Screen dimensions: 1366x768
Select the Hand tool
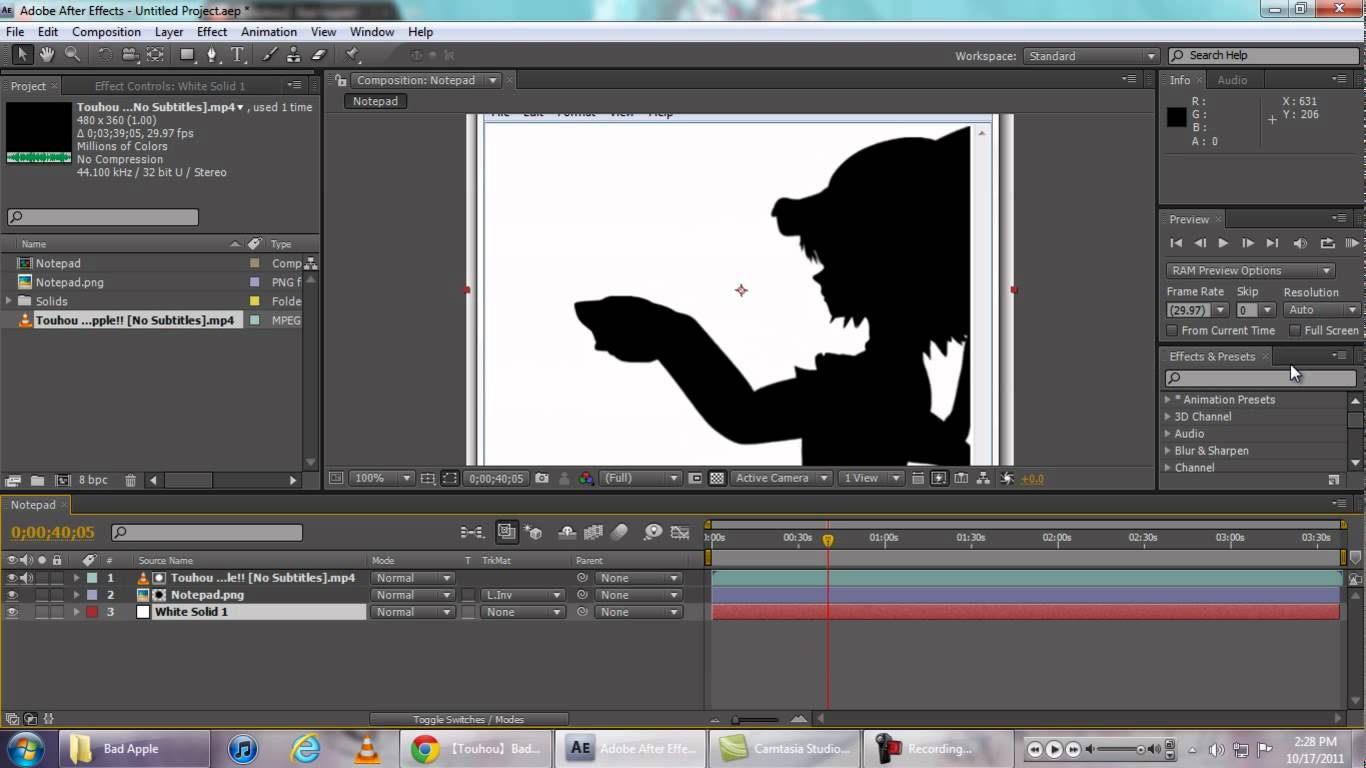(46, 55)
